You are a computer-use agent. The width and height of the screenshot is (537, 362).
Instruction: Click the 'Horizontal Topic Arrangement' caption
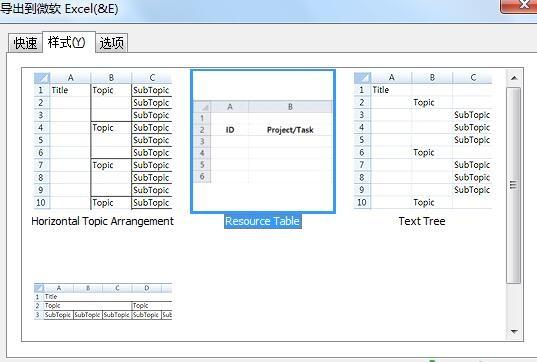tap(102, 221)
